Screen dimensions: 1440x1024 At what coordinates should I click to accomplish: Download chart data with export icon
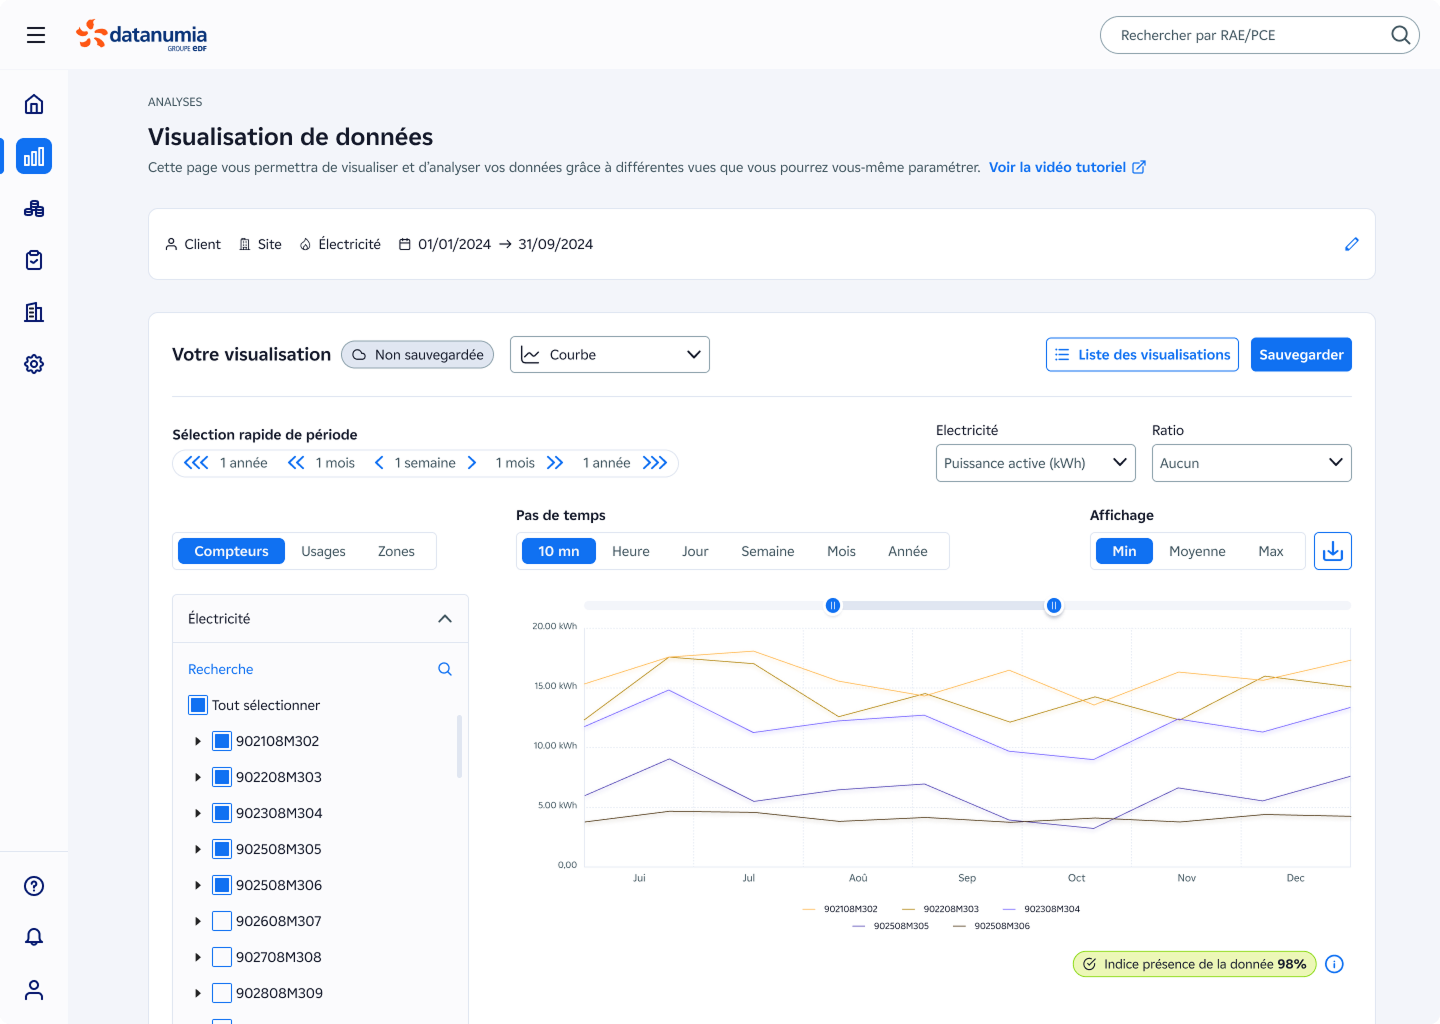coord(1332,551)
